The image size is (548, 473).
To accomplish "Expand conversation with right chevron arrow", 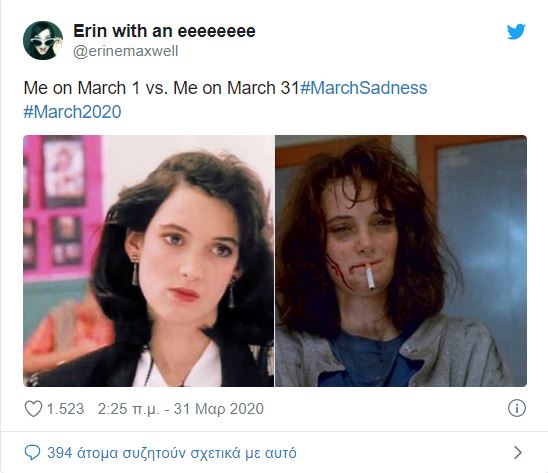I will click(x=518, y=452).
